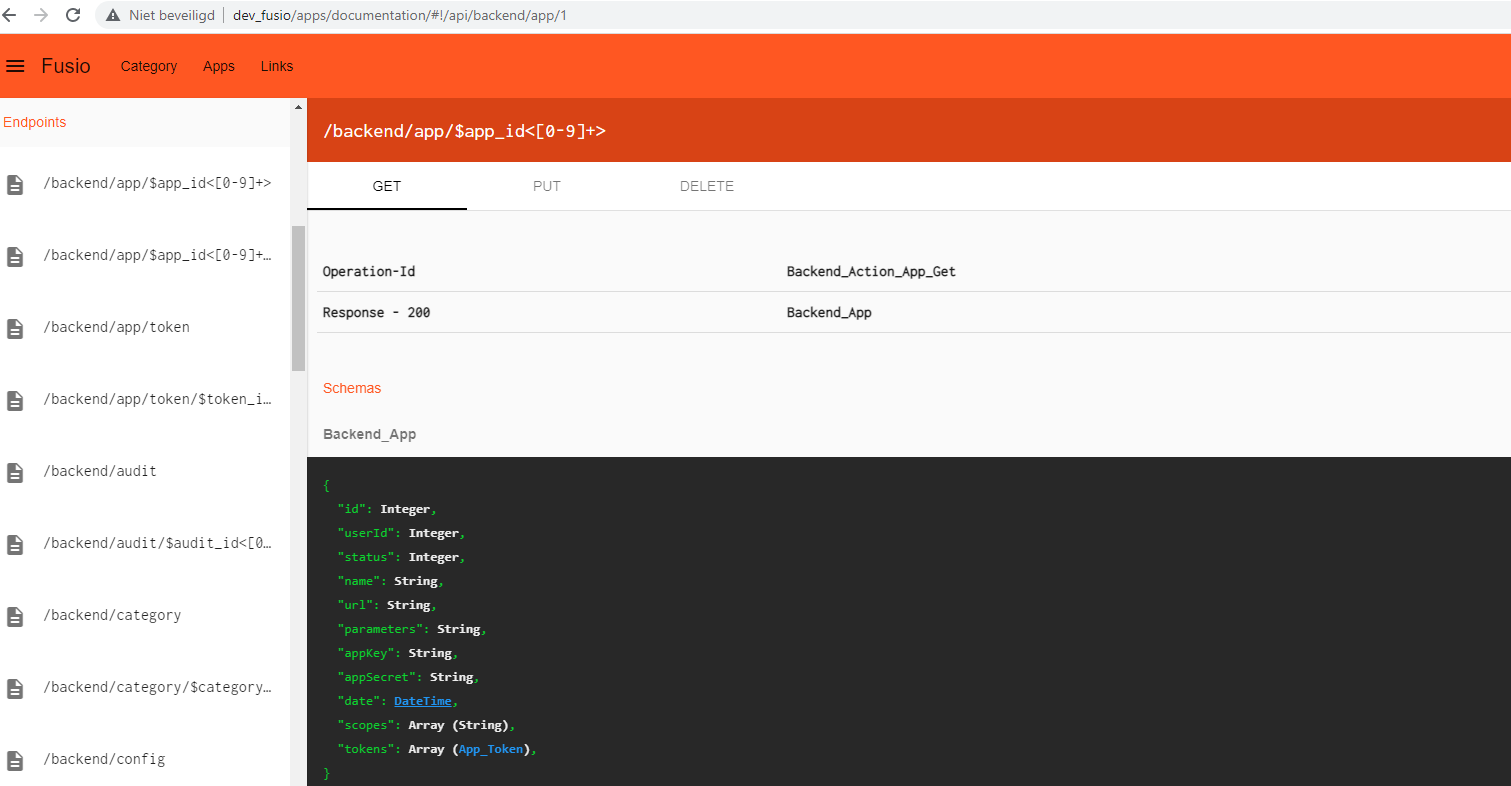Image resolution: width=1511 pixels, height=786 pixels.
Task: Click the document icon beside /backend/config
Action: pos(15,760)
